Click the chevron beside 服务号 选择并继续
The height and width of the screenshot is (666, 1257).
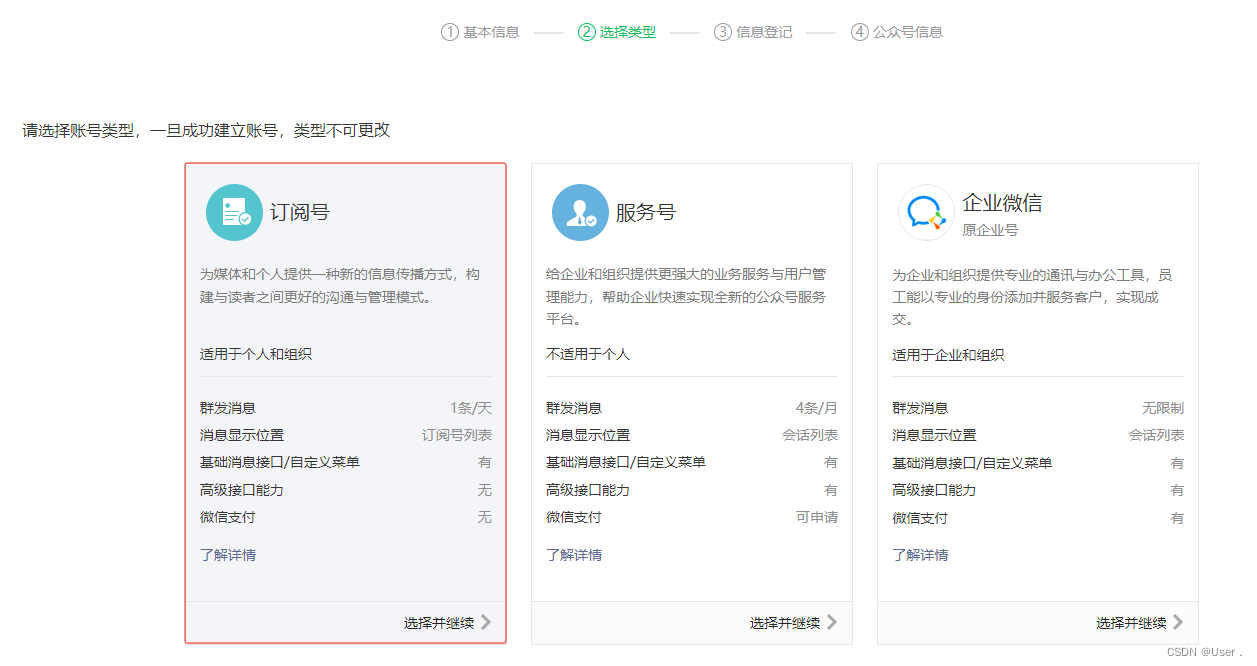tap(832, 622)
